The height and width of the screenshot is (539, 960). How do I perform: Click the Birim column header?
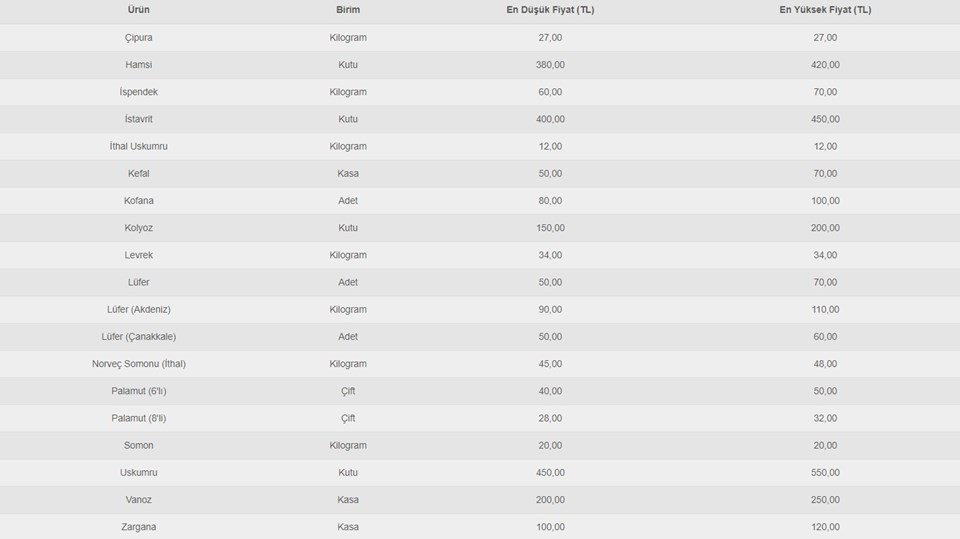pos(348,10)
